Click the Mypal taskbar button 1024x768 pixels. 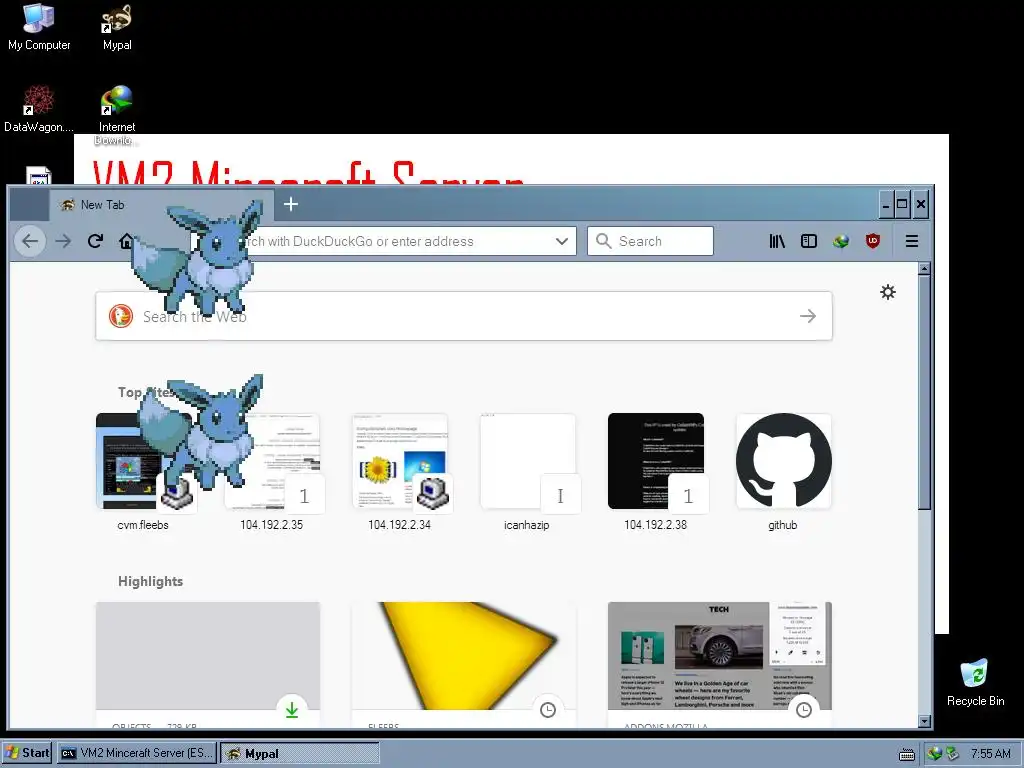click(x=300, y=753)
